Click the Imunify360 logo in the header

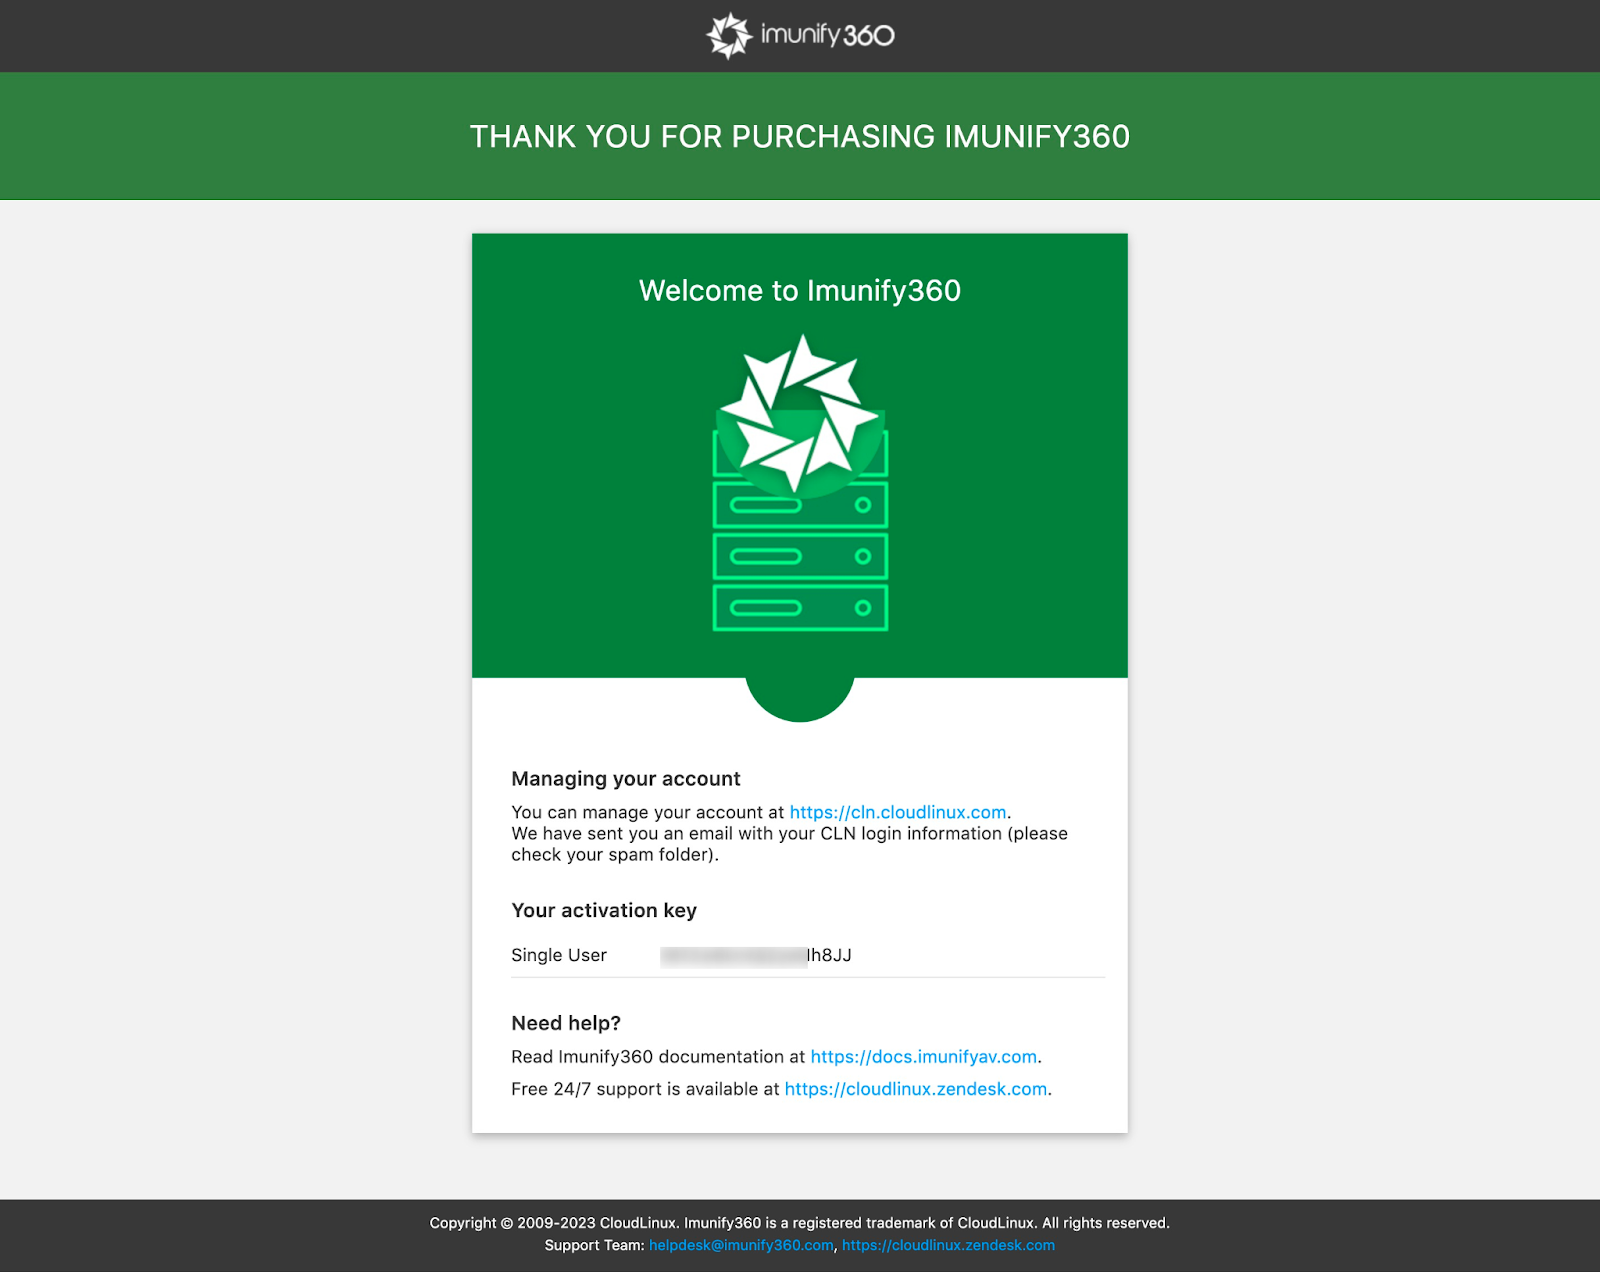pos(800,36)
